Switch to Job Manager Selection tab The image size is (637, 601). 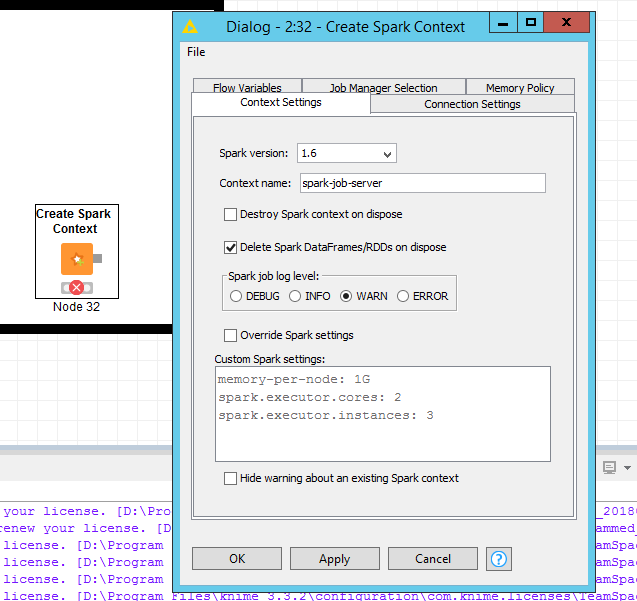[x=384, y=87]
